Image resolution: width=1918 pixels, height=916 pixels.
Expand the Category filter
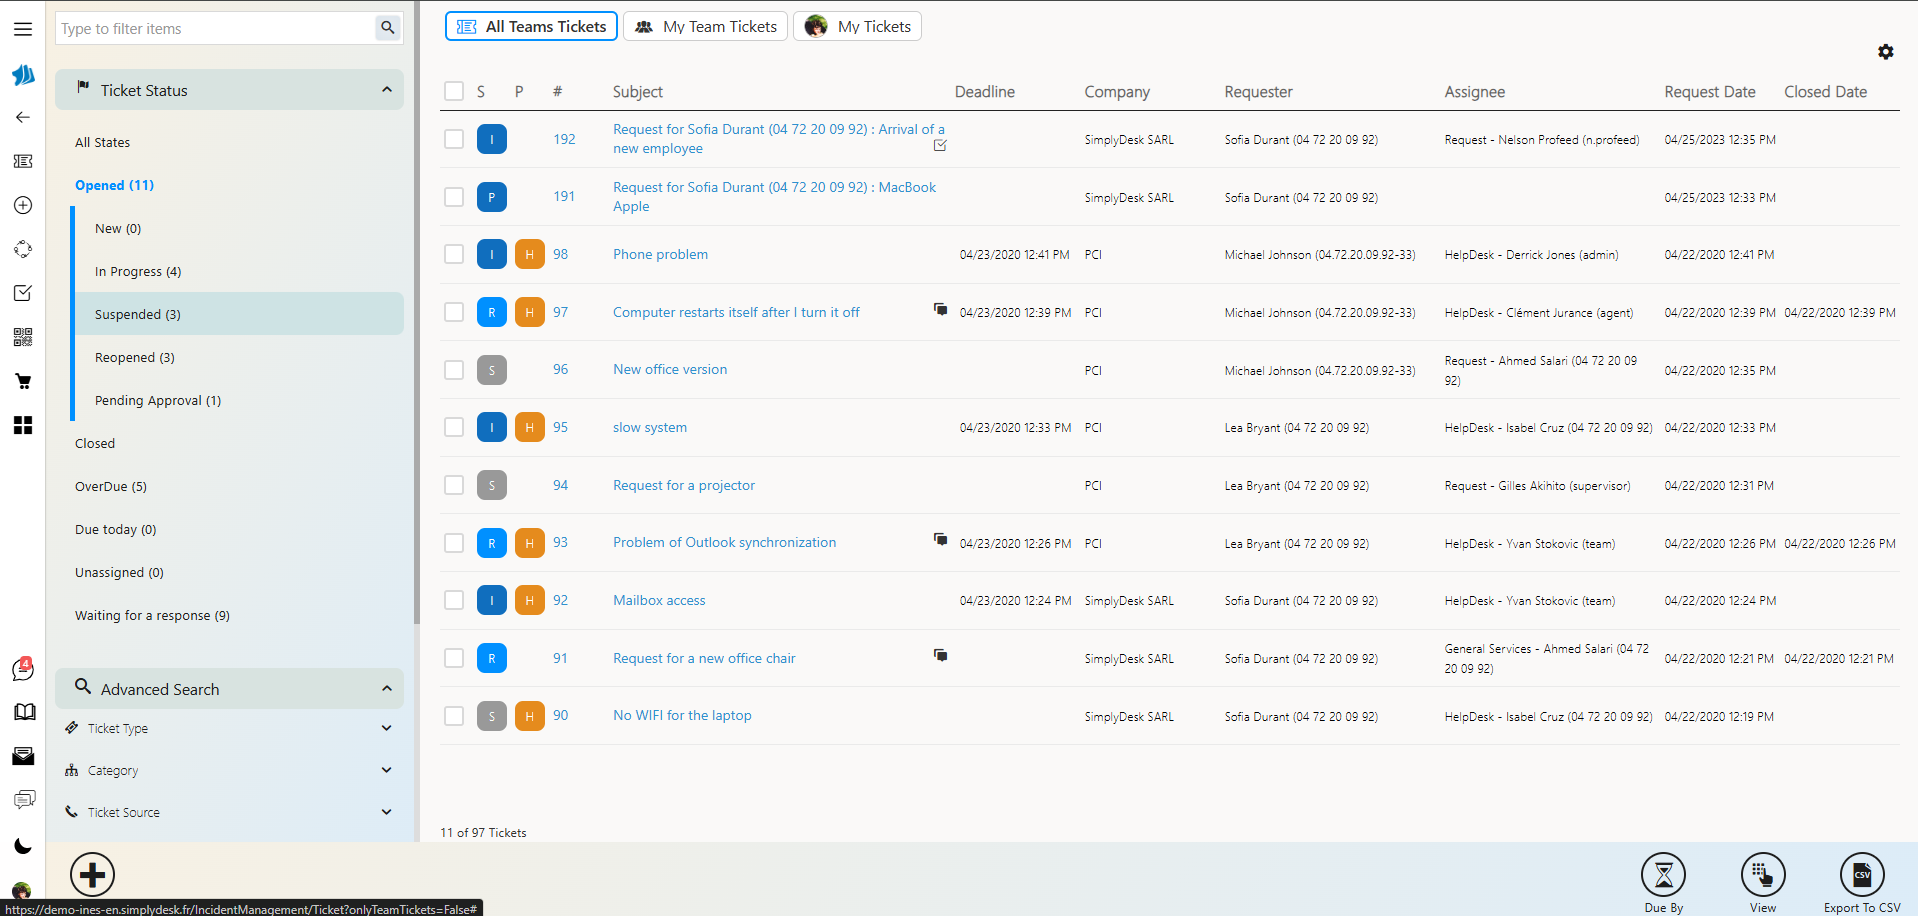[x=385, y=769]
